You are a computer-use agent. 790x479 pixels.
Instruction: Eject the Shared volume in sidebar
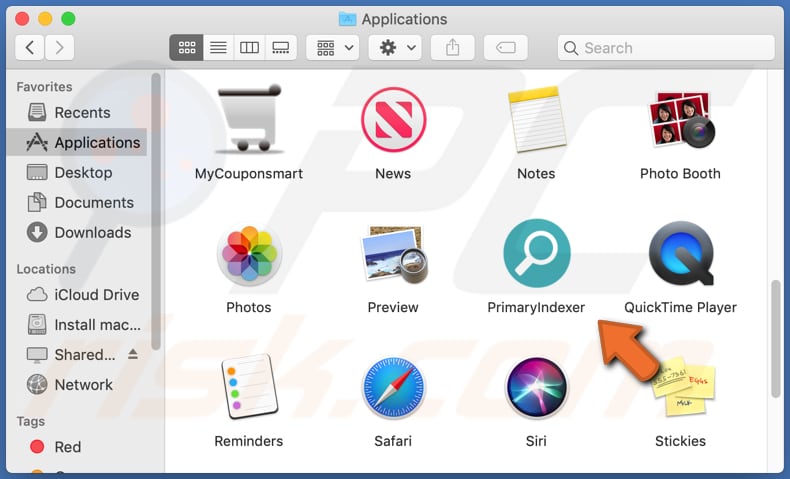pyautogui.click(x=132, y=355)
